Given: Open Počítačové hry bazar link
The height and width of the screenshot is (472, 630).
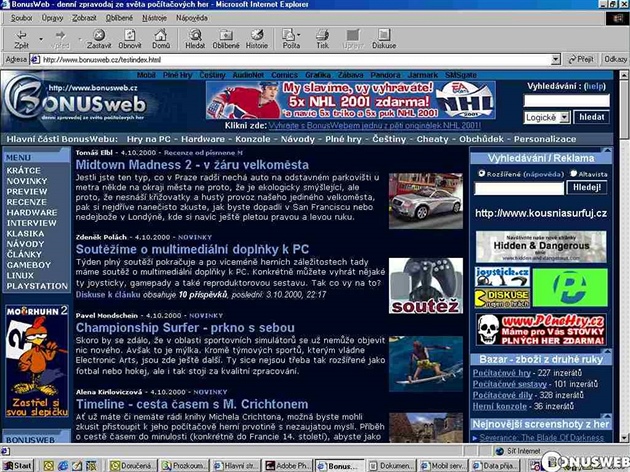Looking at the screenshot, I should tap(501, 373).
